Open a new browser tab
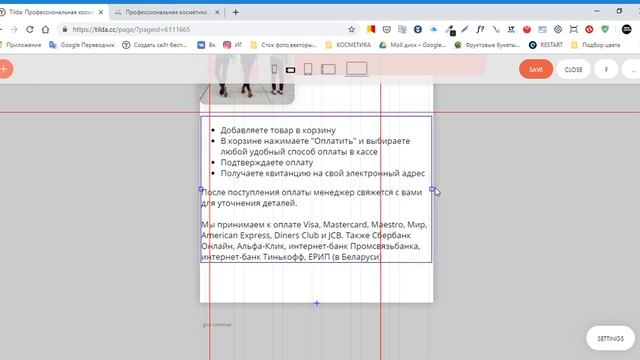This screenshot has height=360, width=640. click(236, 12)
